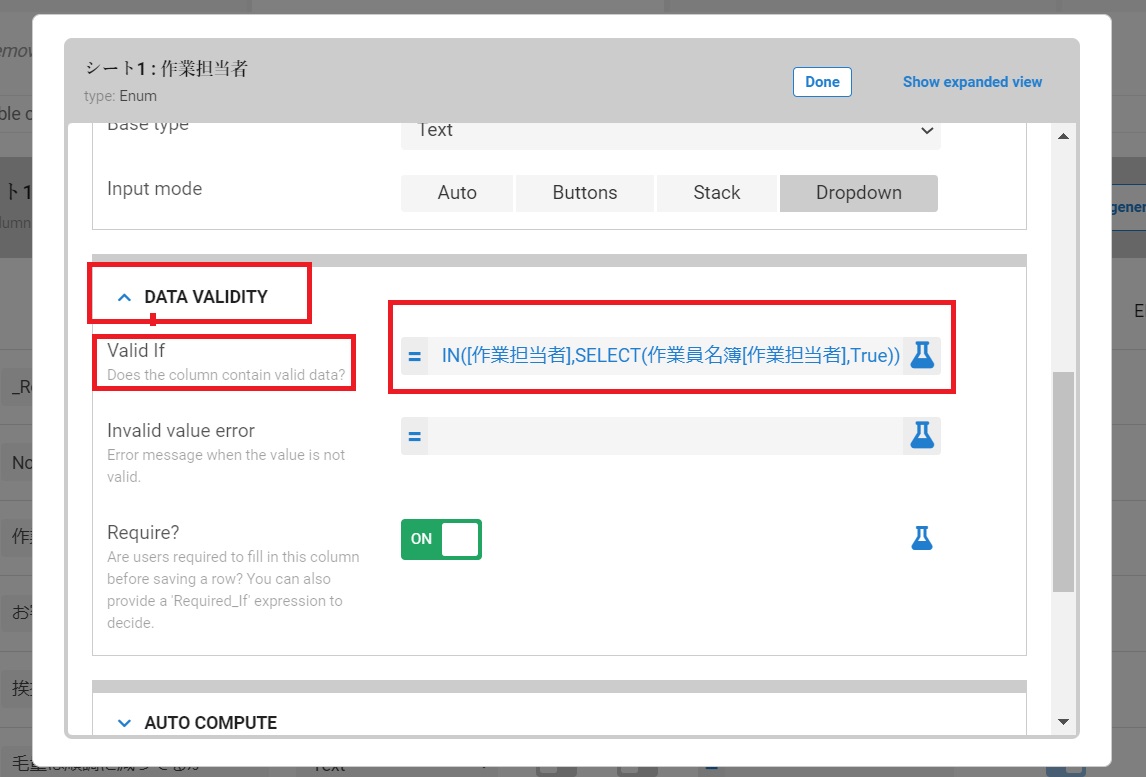Click the vertical scrollbar thumb

pyautogui.click(x=1063, y=482)
